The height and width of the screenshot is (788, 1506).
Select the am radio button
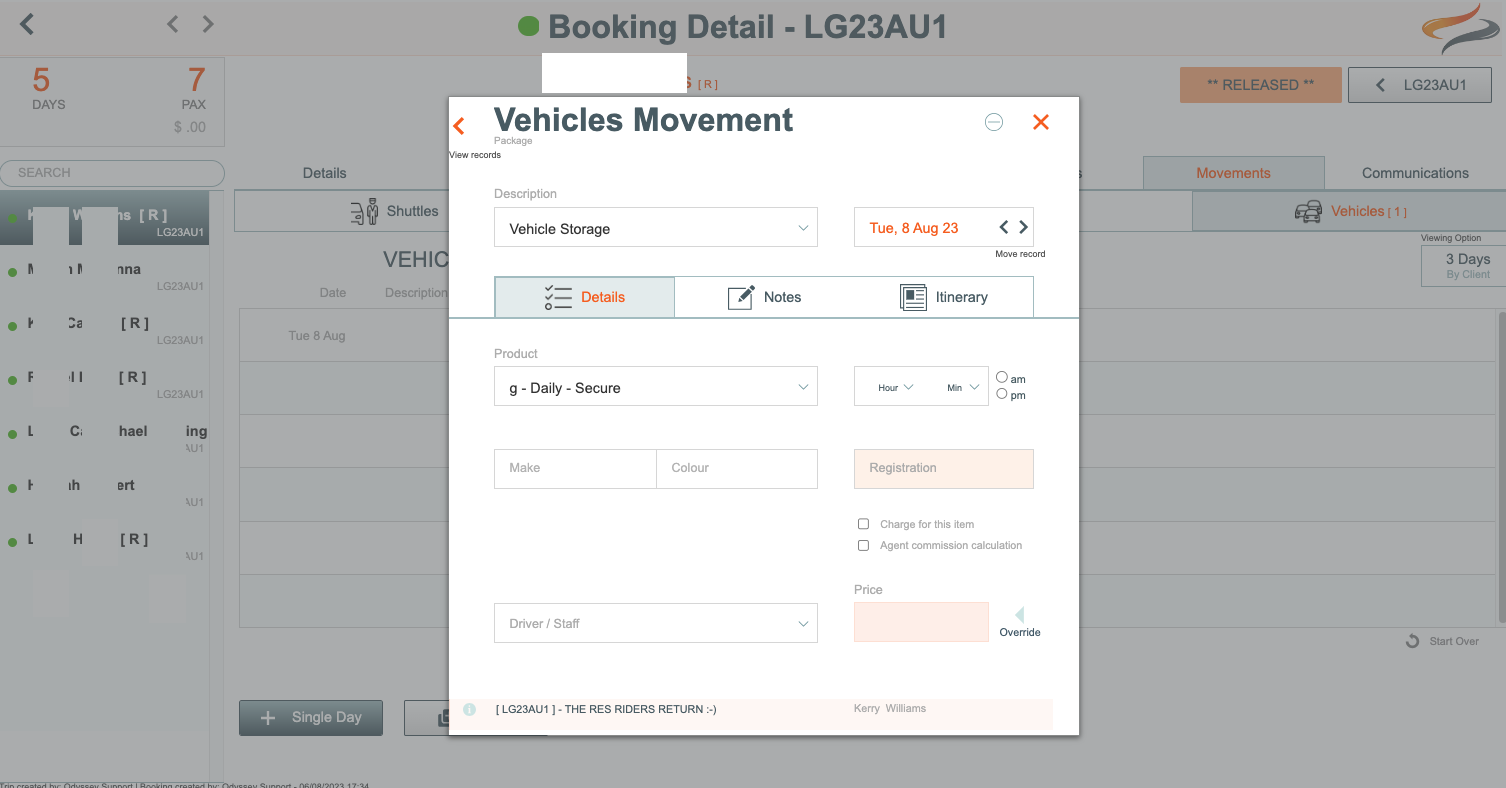click(1002, 377)
